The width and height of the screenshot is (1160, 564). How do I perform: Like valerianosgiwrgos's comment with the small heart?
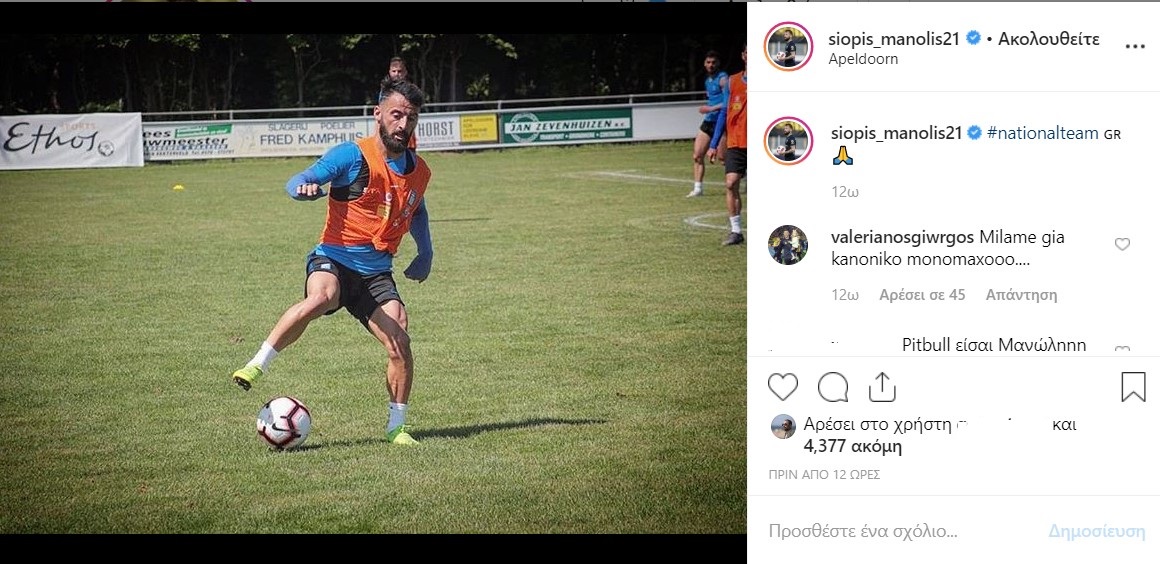[x=1122, y=244]
